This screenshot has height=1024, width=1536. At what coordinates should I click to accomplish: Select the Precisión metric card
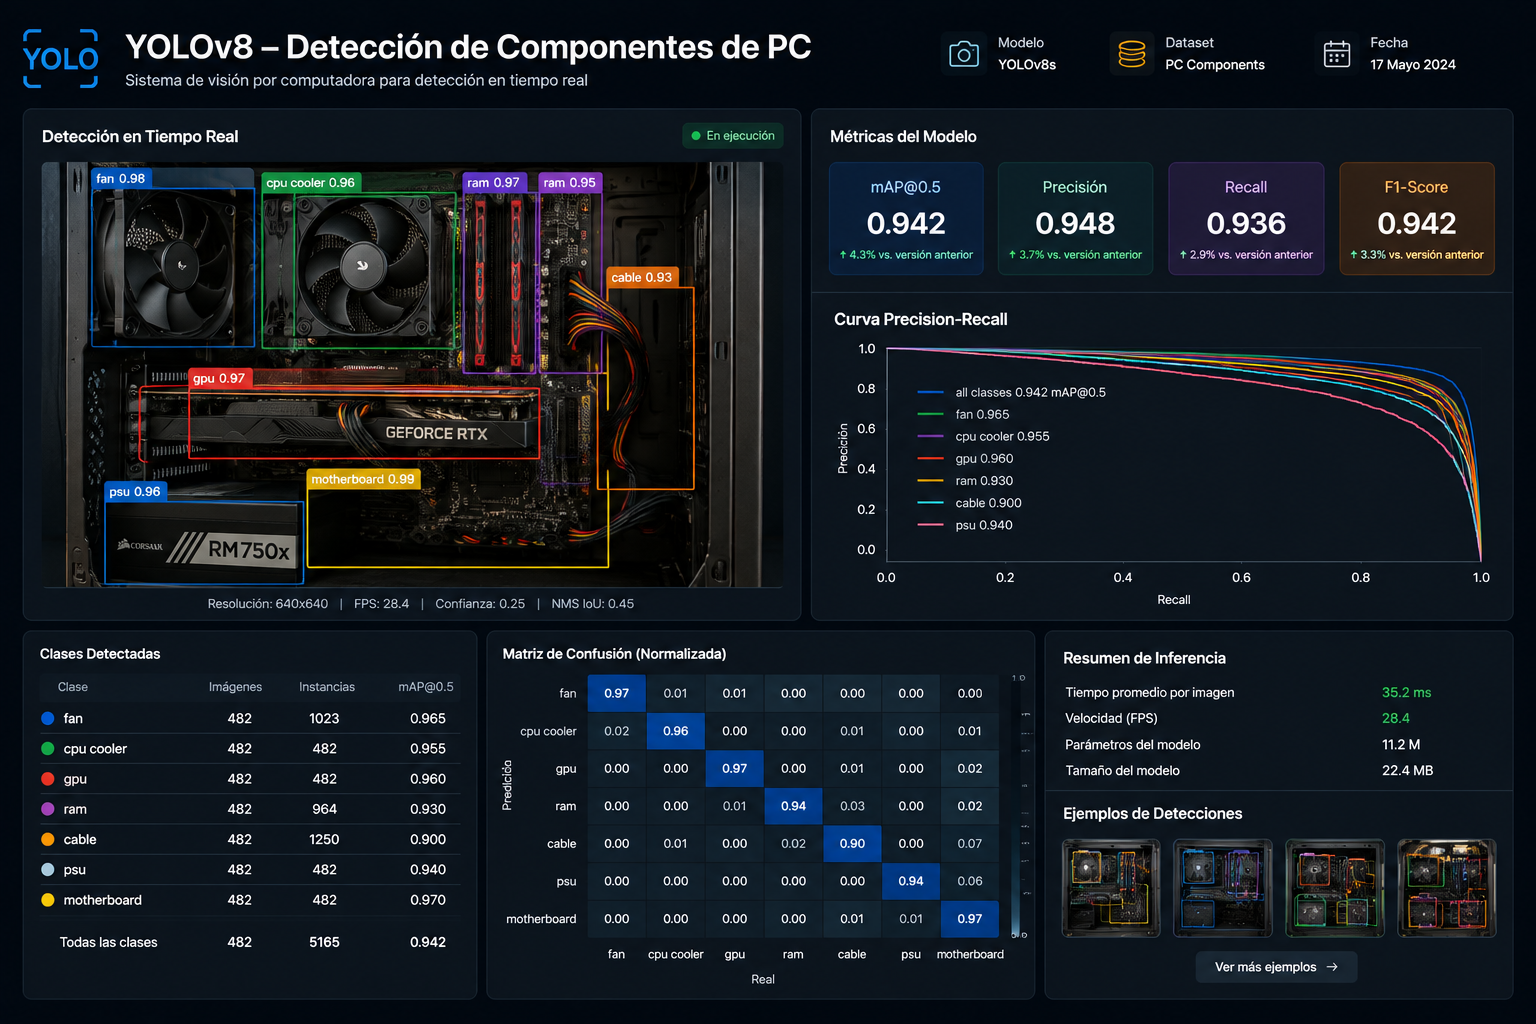click(x=1075, y=219)
